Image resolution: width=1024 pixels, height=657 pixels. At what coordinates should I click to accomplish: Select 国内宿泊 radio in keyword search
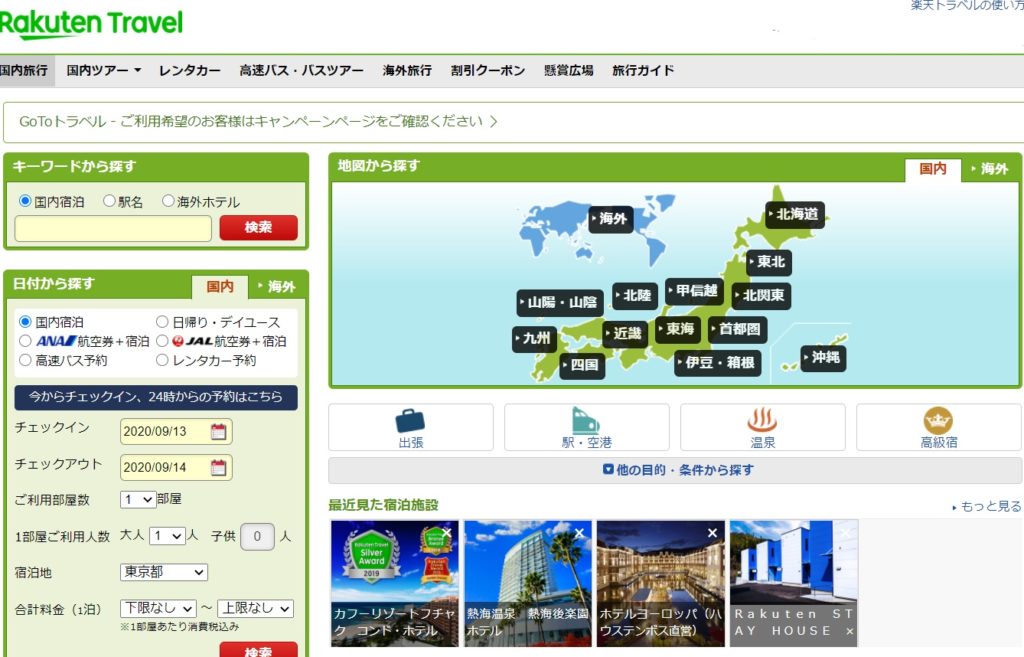[x=25, y=201]
